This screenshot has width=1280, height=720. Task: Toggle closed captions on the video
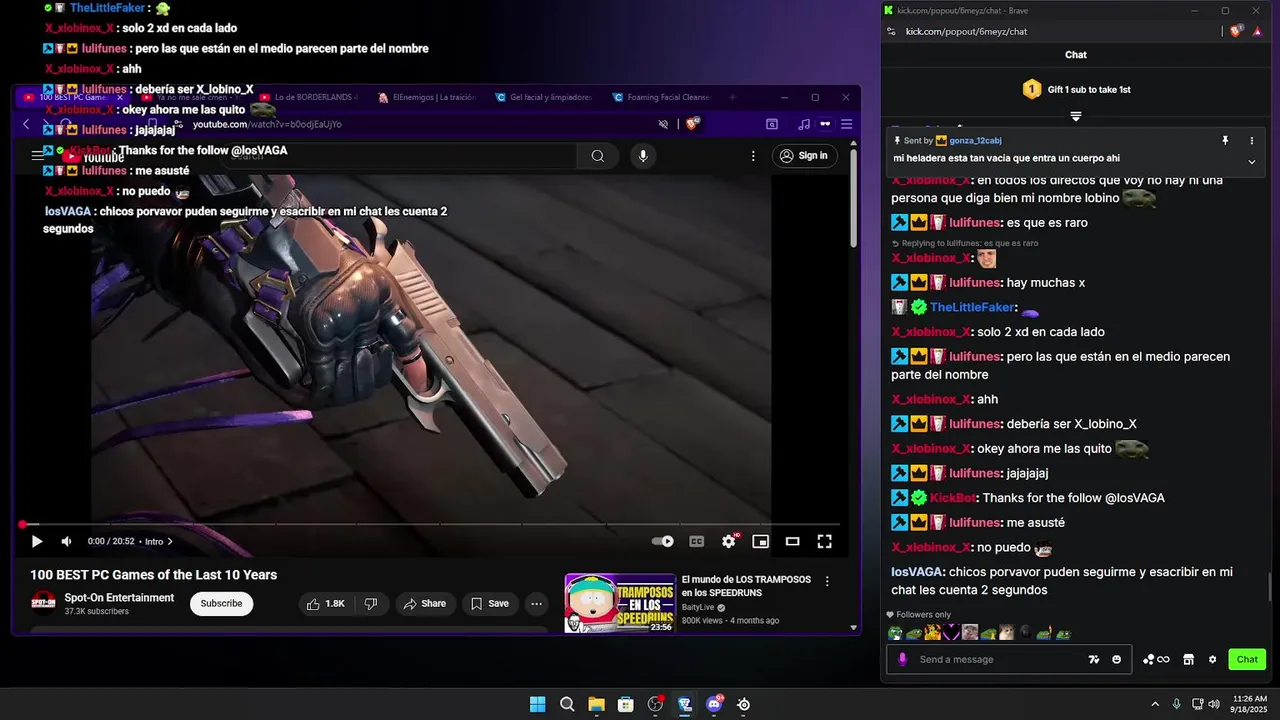click(697, 541)
